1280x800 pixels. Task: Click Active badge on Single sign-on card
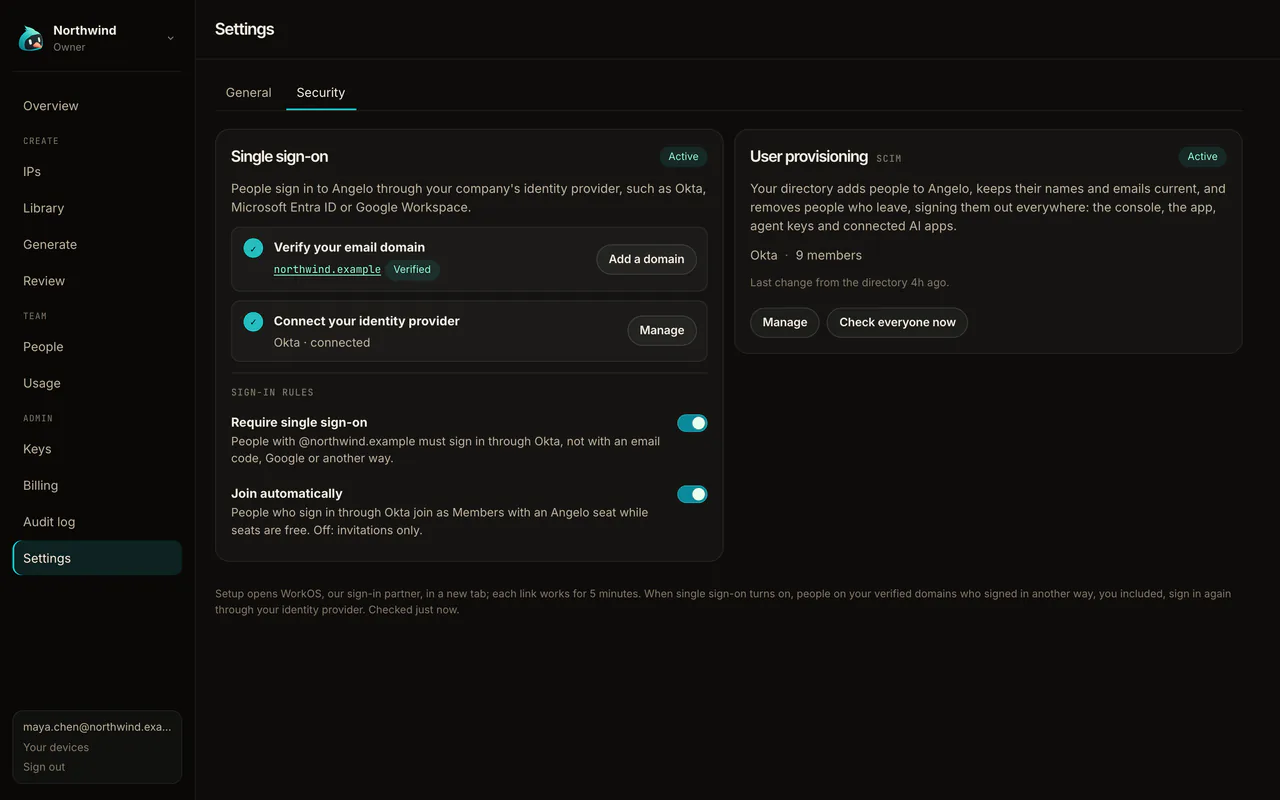point(684,156)
